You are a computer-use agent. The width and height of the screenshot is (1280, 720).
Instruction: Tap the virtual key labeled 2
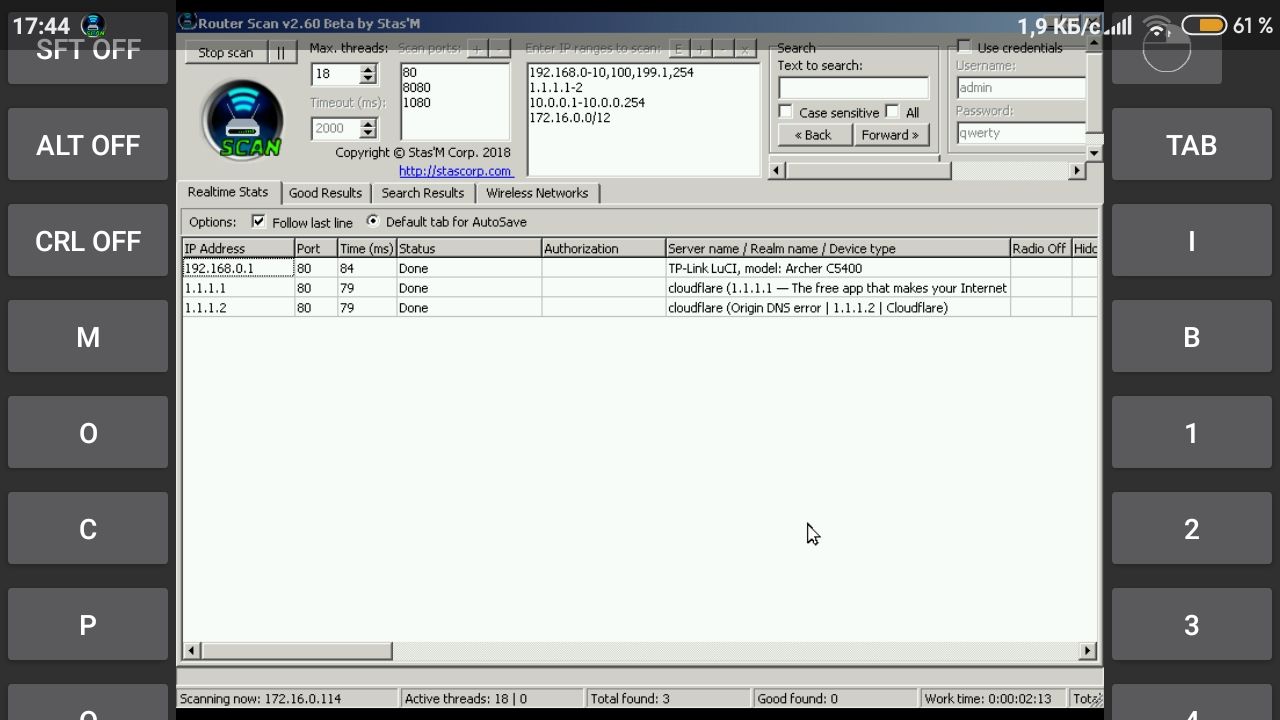pyautogui.click(x=1191, y=529)
